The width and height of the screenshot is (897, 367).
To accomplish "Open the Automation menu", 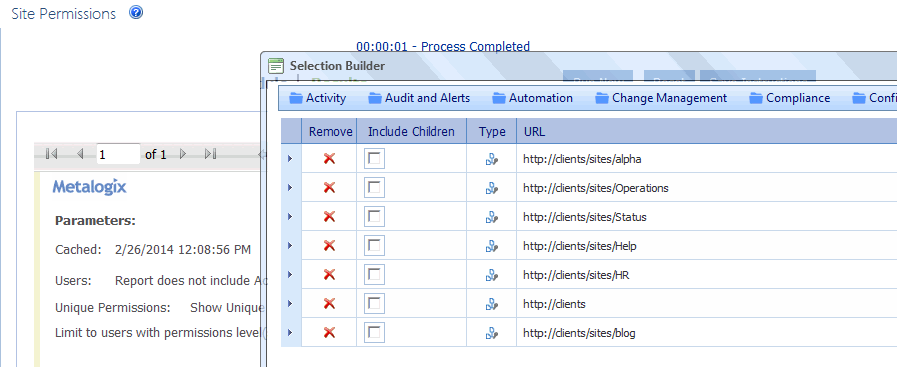I will click(x=533, y=98).
